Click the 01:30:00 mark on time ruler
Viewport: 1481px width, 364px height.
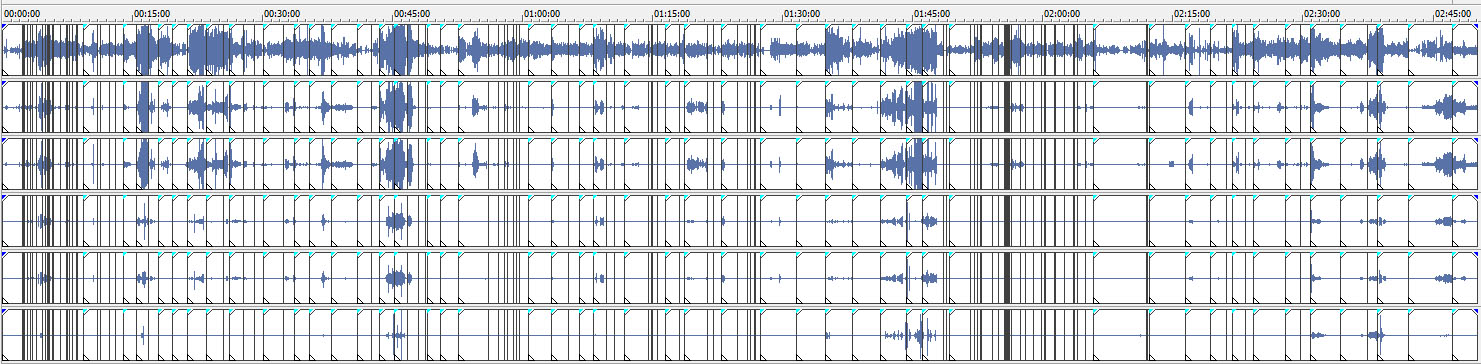(x=803, y=14)
